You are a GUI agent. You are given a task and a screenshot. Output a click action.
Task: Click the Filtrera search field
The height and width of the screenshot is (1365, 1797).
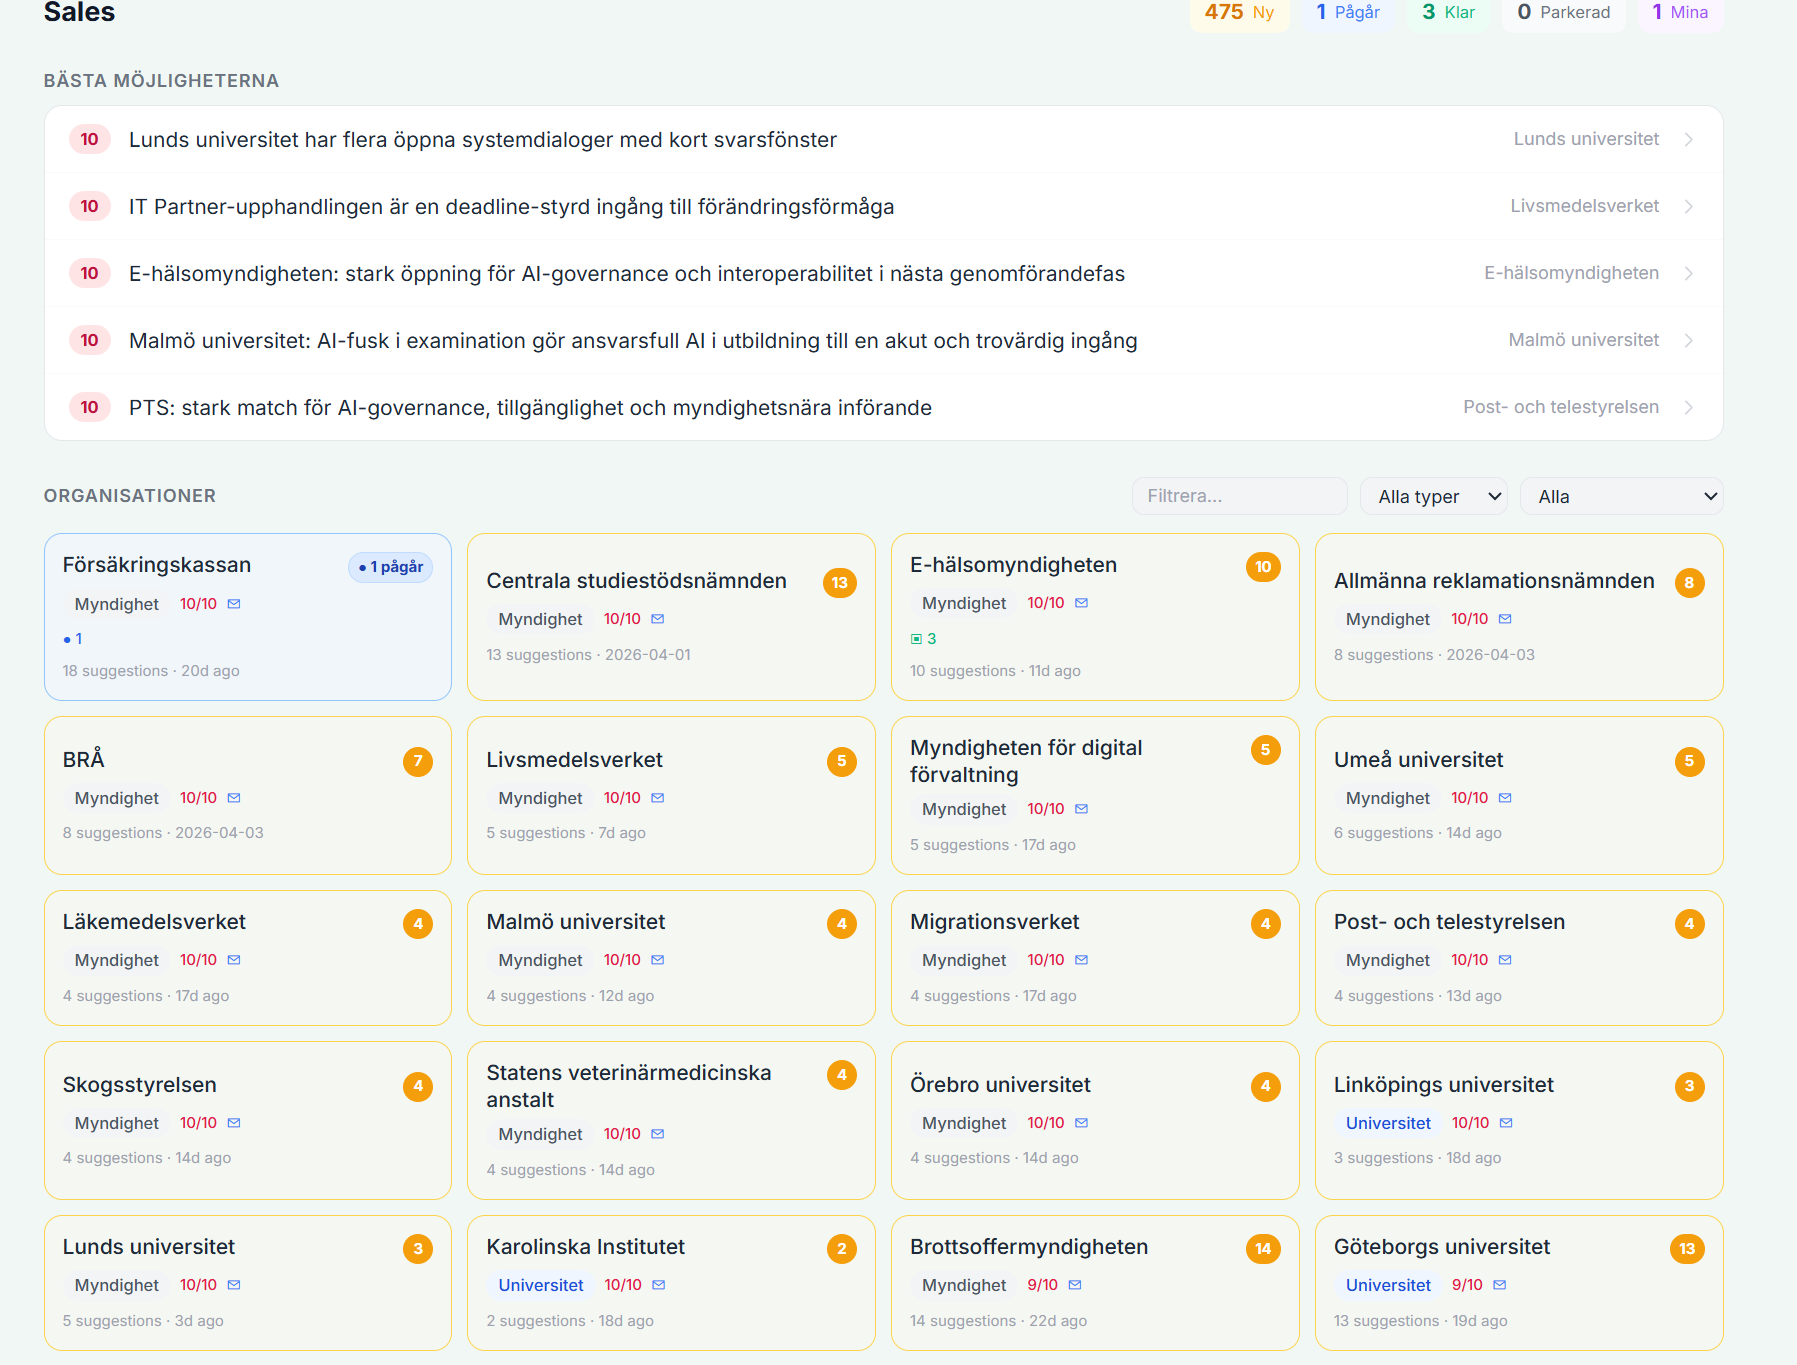click(1240, 496)
